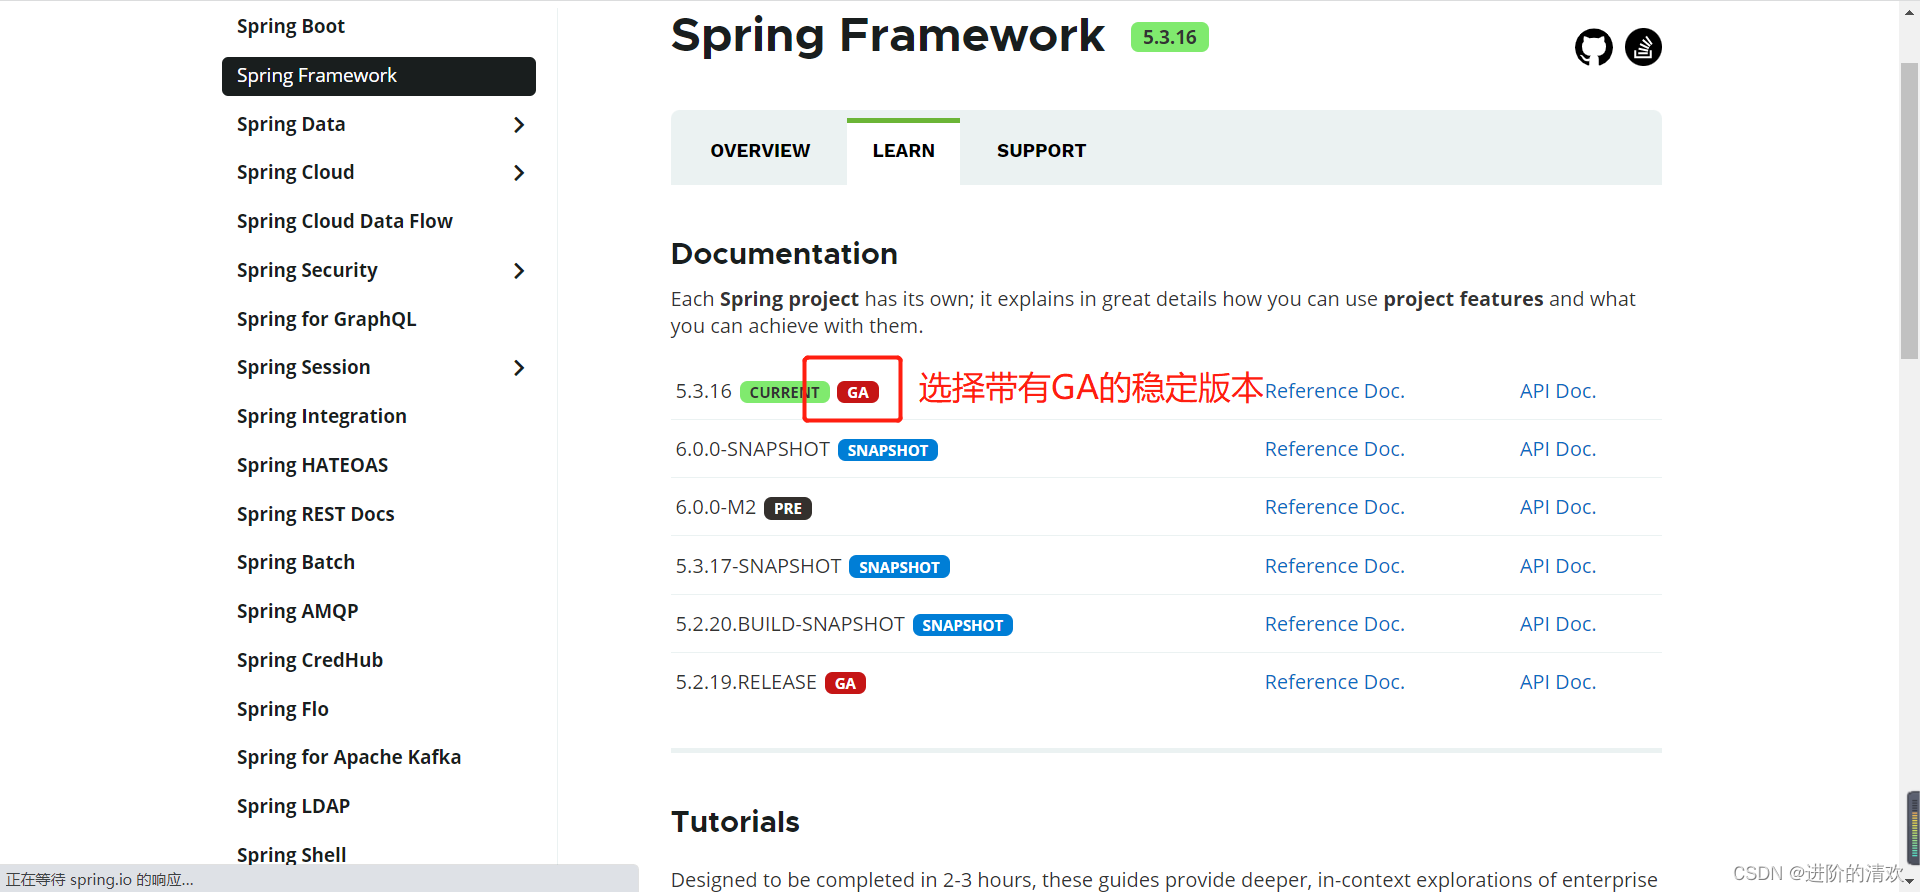Open API Doc. for 5.3.16
This screenshot has width=1920, height=892.
(x=1557, y=392)
